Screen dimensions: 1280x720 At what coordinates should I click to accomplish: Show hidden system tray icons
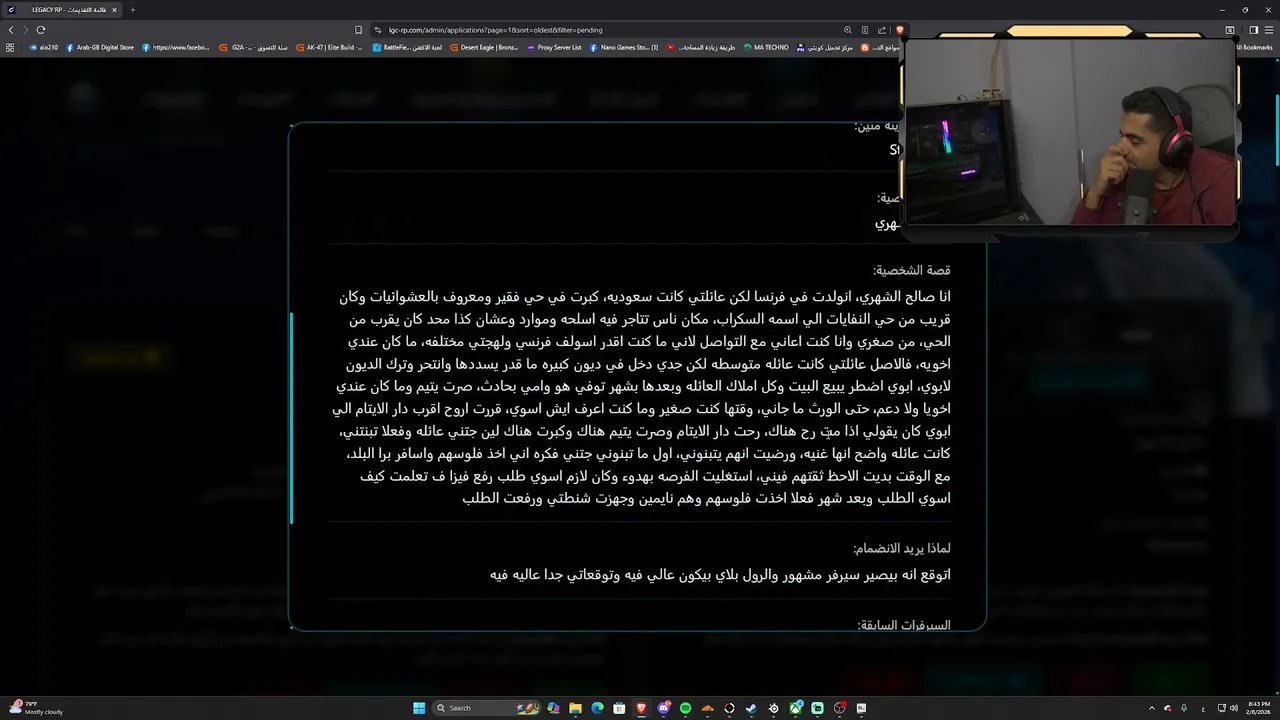(1151, 708)
